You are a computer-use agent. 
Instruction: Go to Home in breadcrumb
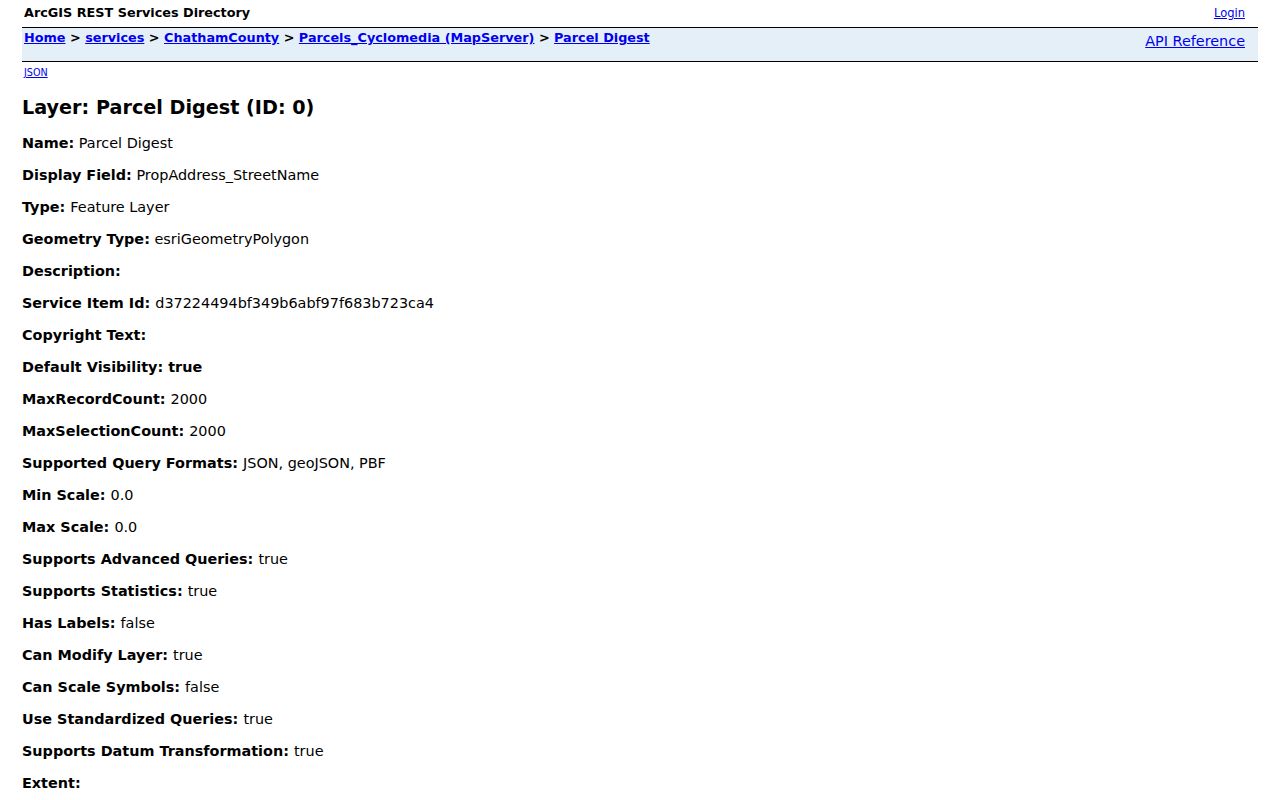point(44,38)
